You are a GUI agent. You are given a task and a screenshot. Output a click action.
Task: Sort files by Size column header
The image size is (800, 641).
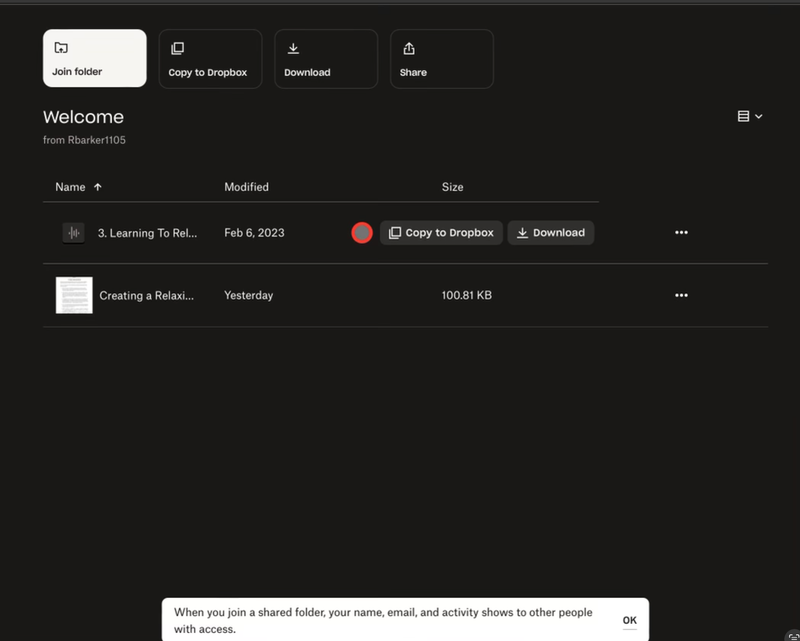452,187
